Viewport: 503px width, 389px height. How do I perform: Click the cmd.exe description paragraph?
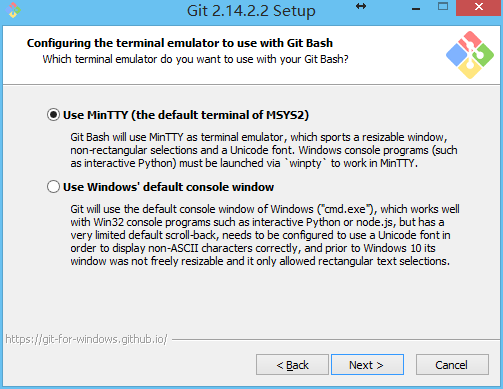click(265, 235)
